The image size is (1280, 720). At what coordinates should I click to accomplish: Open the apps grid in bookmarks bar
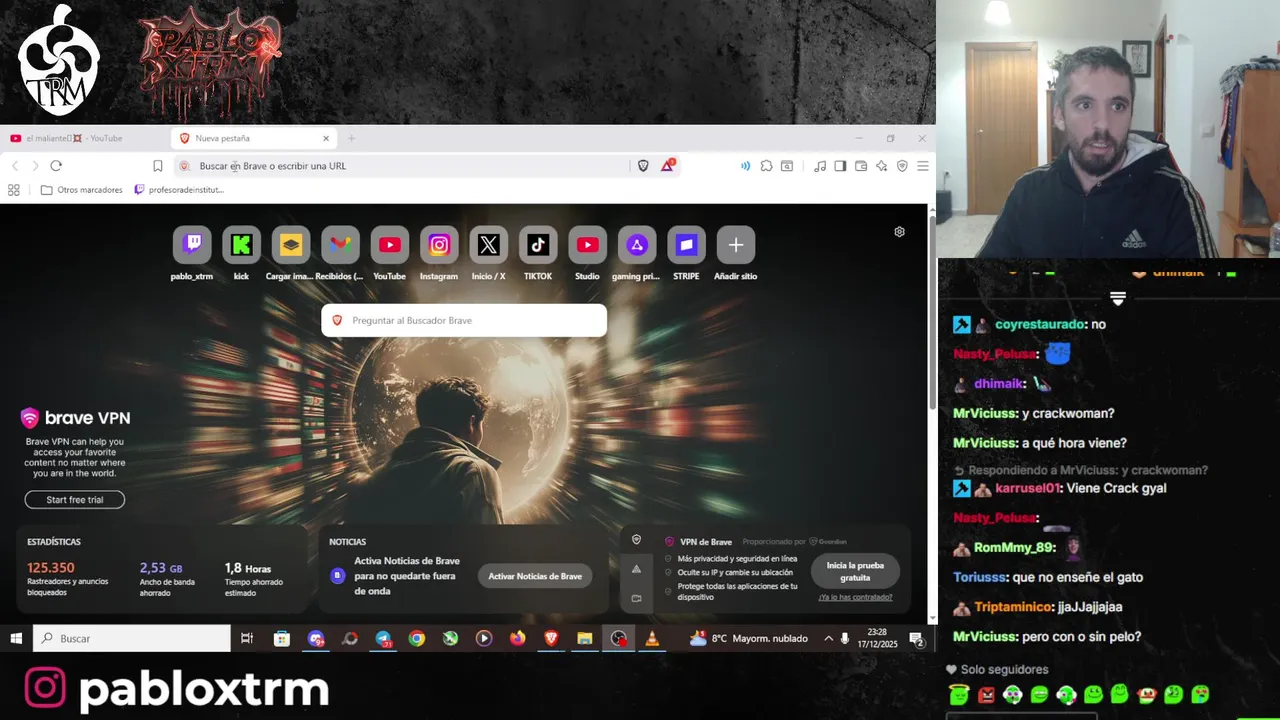(14, 190)
